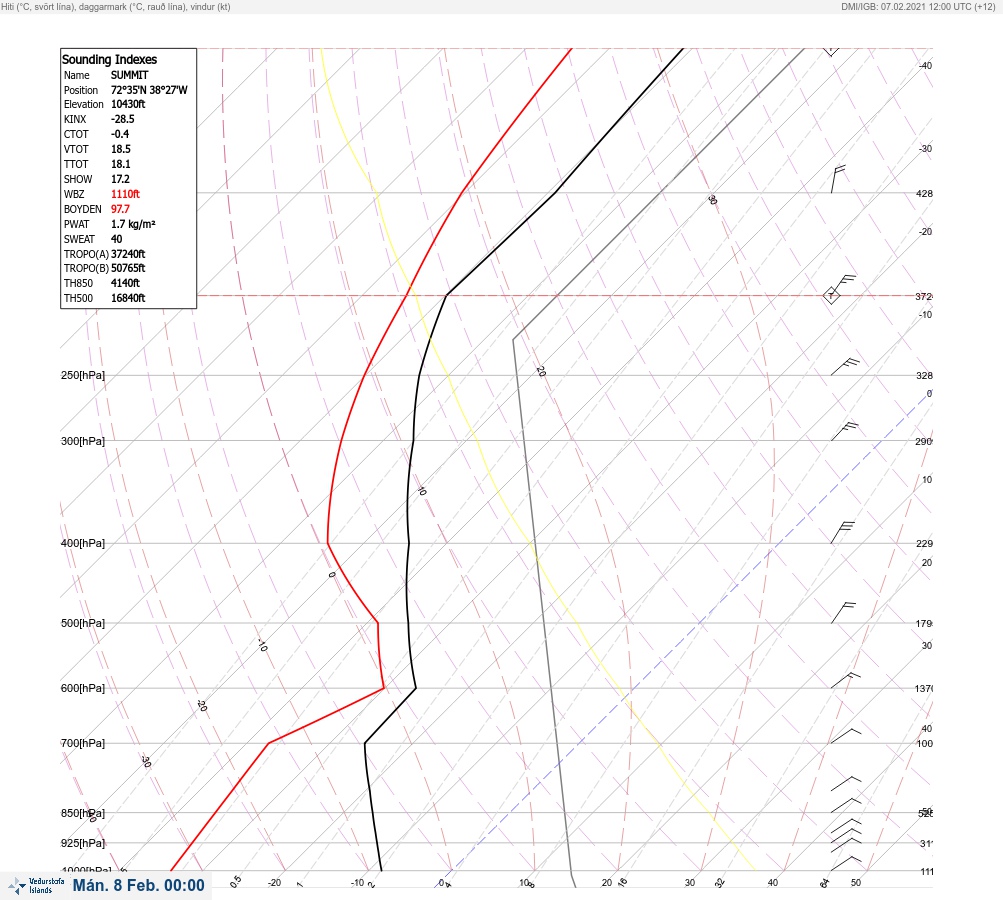Select the station name "SUMMIT"
Screen dimensions: 1003x900
[x=130, y=75]
